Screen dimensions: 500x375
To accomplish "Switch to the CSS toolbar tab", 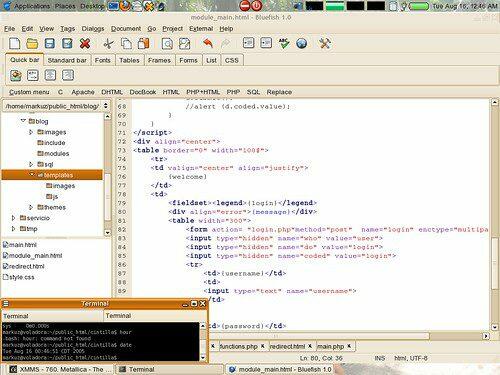I will point(232,60).
